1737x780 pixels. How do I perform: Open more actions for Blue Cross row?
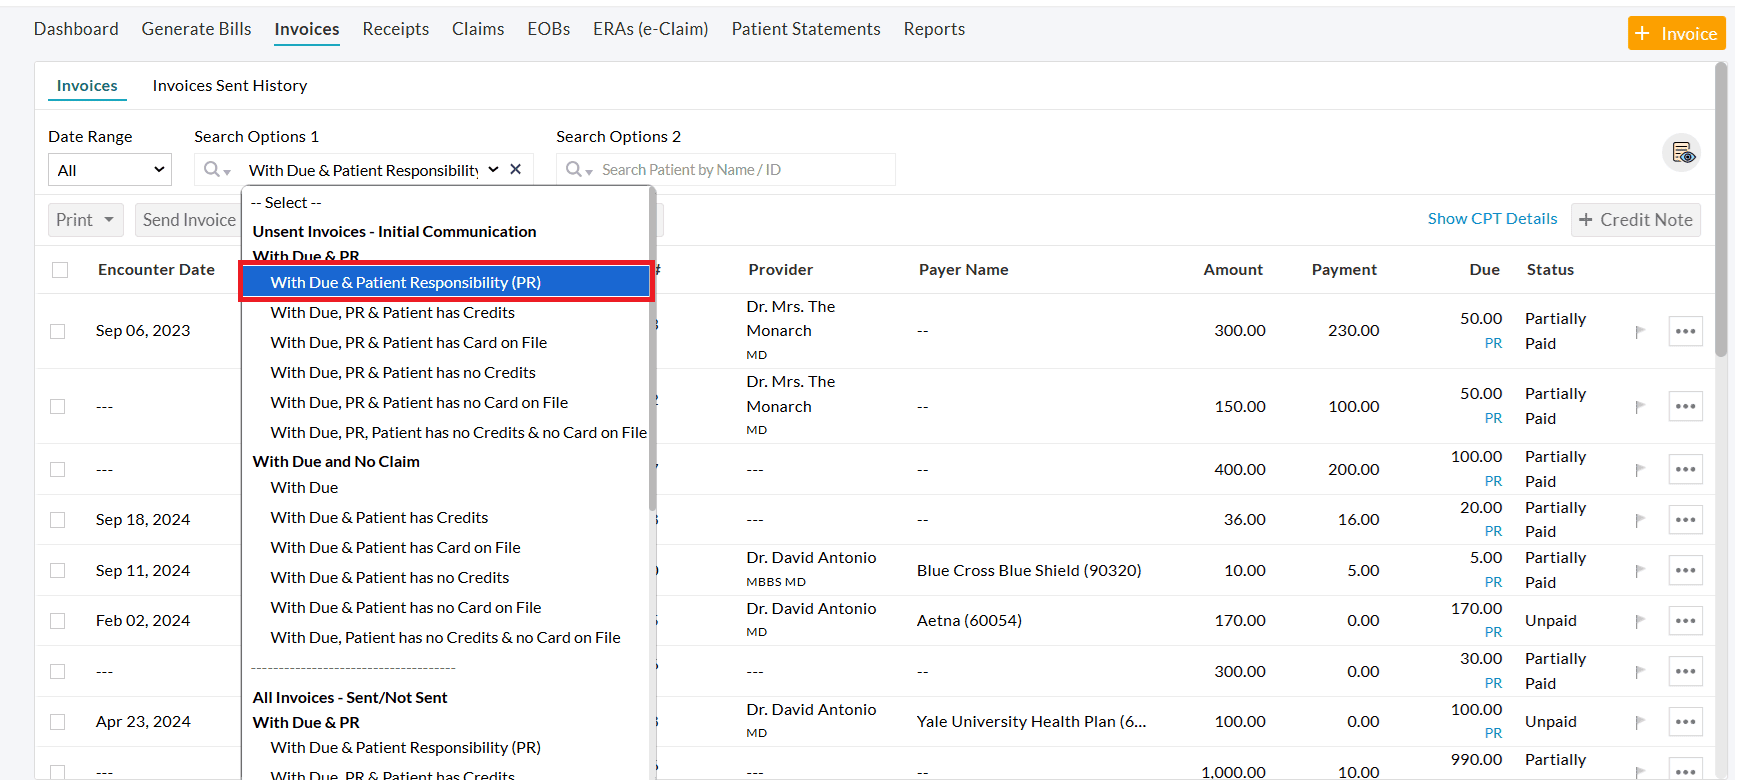coord(1685,570)
